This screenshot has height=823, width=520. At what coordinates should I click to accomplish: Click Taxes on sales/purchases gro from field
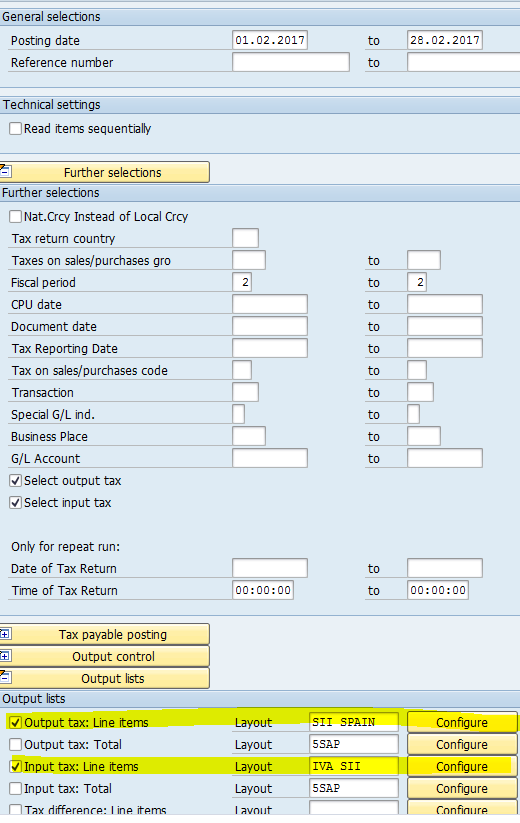point(249,260)
